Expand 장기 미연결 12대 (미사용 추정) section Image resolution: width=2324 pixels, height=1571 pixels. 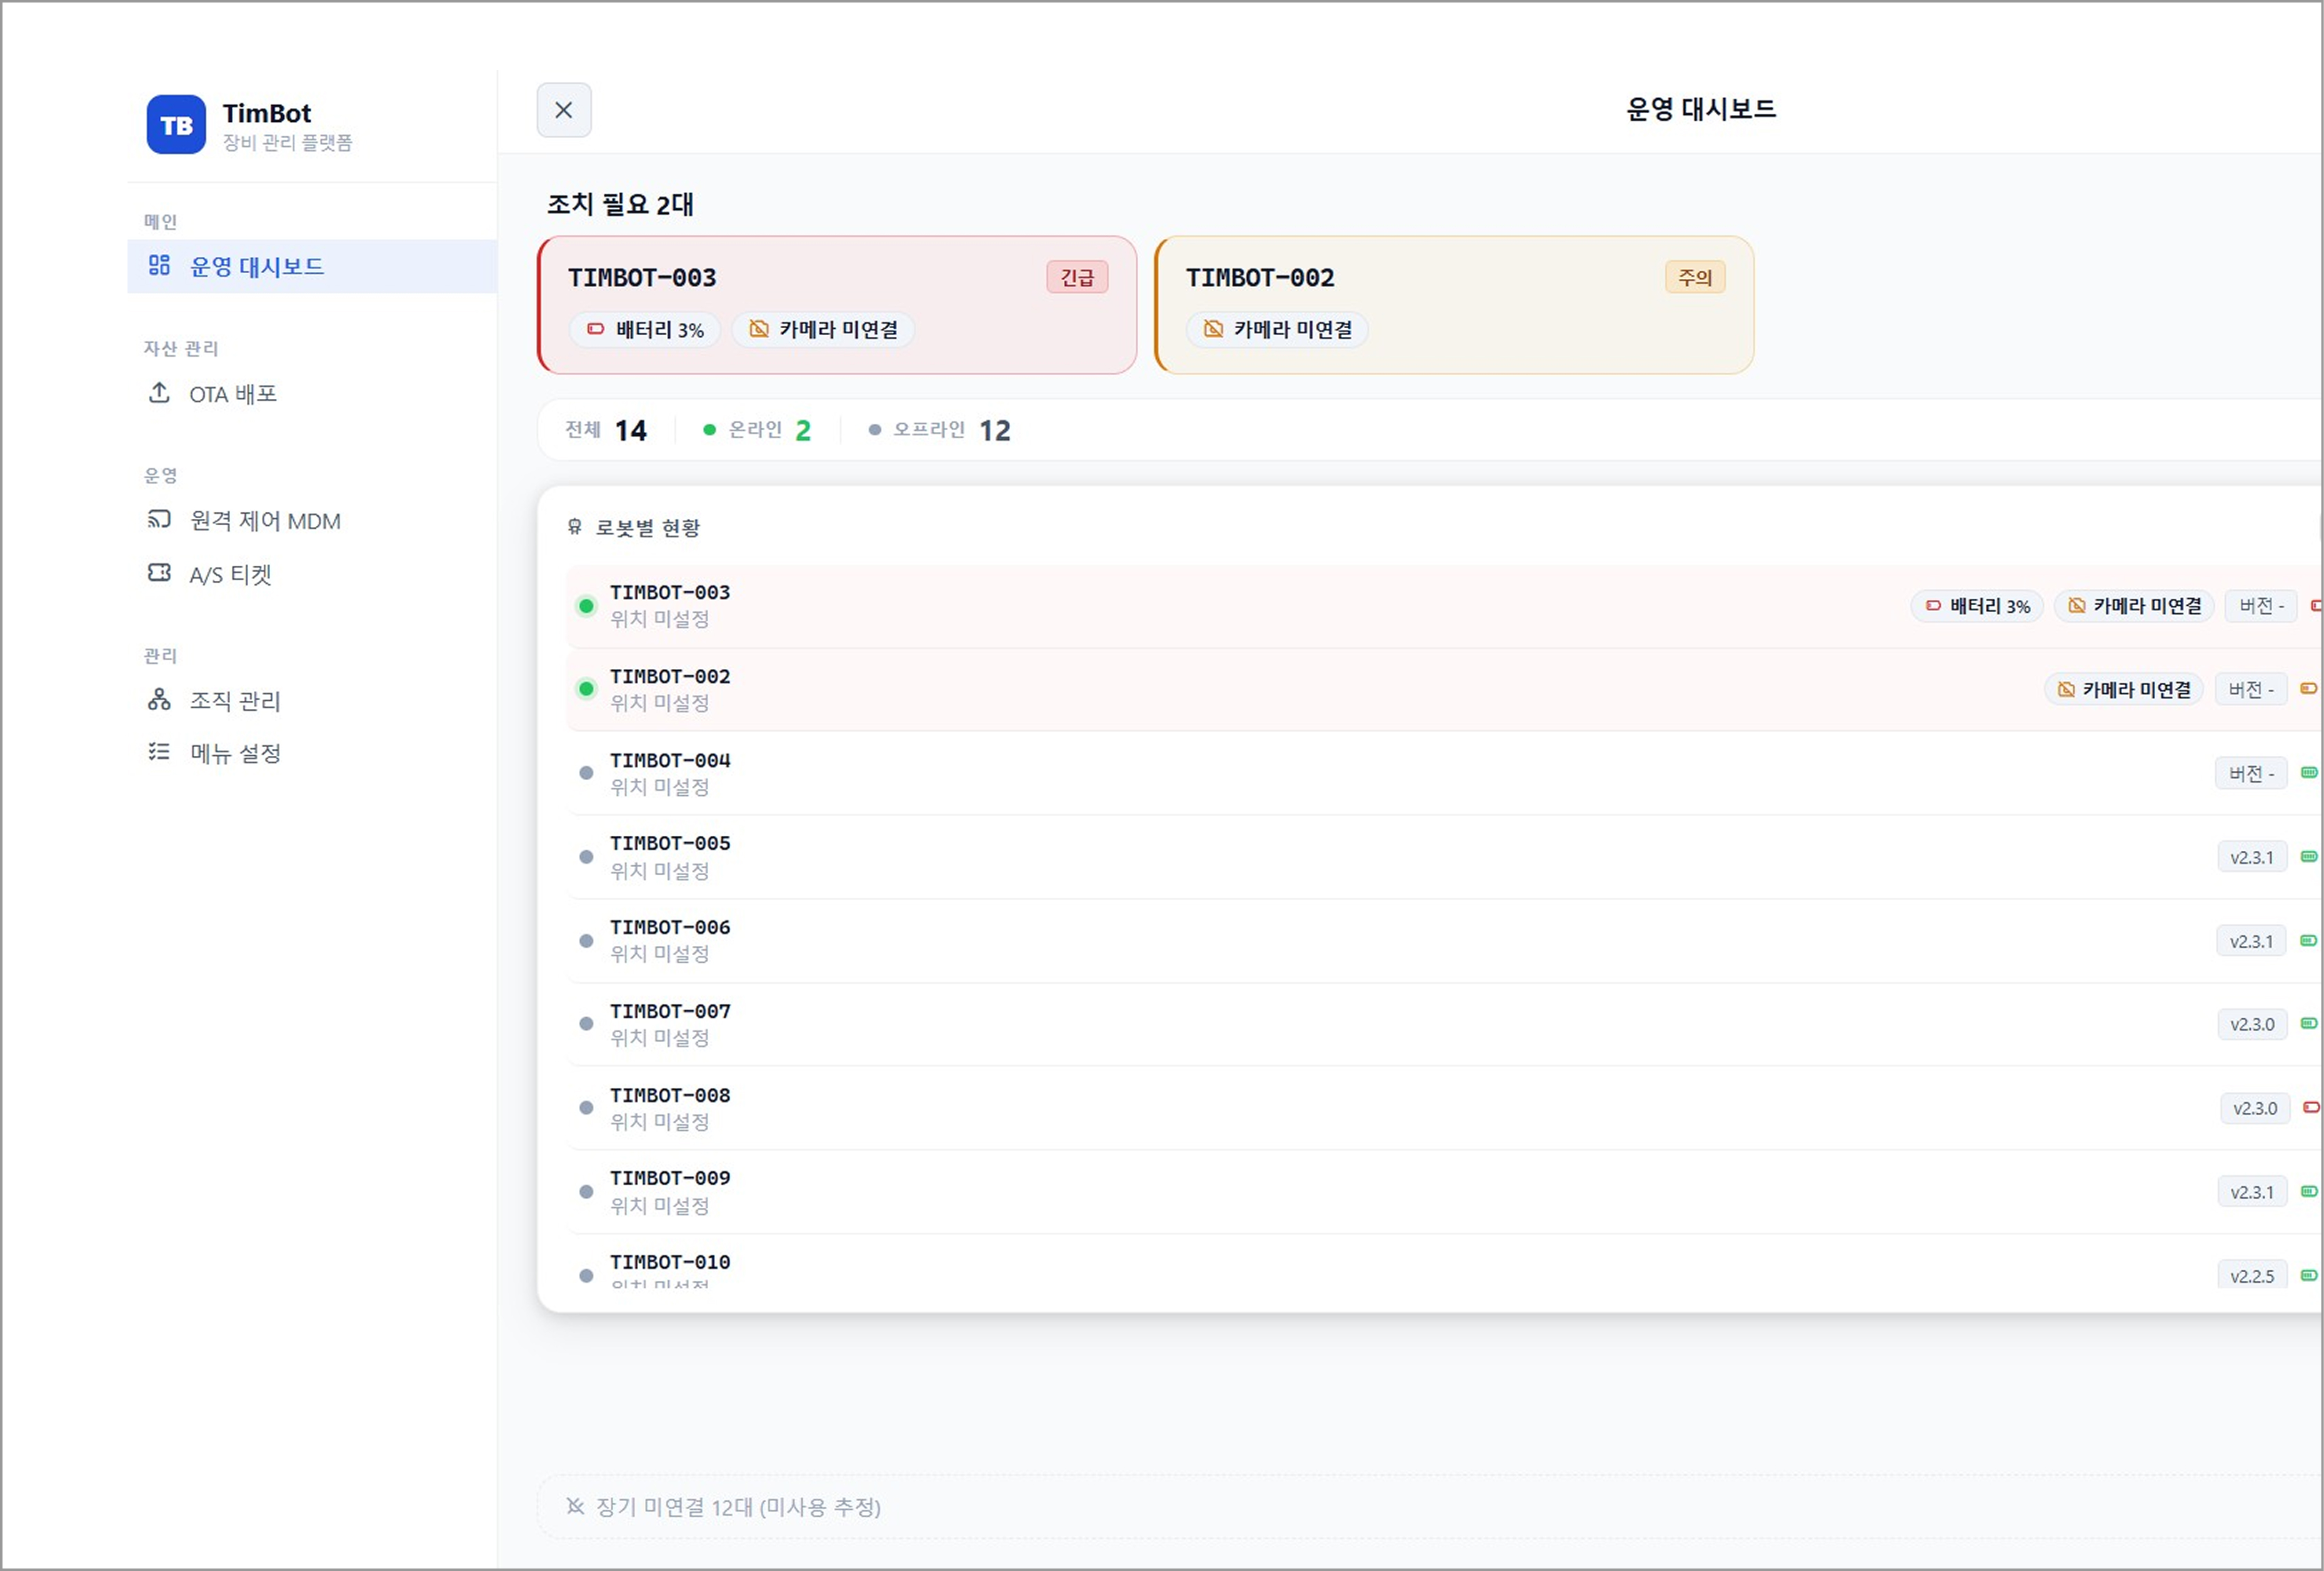pos(1430,1507)
